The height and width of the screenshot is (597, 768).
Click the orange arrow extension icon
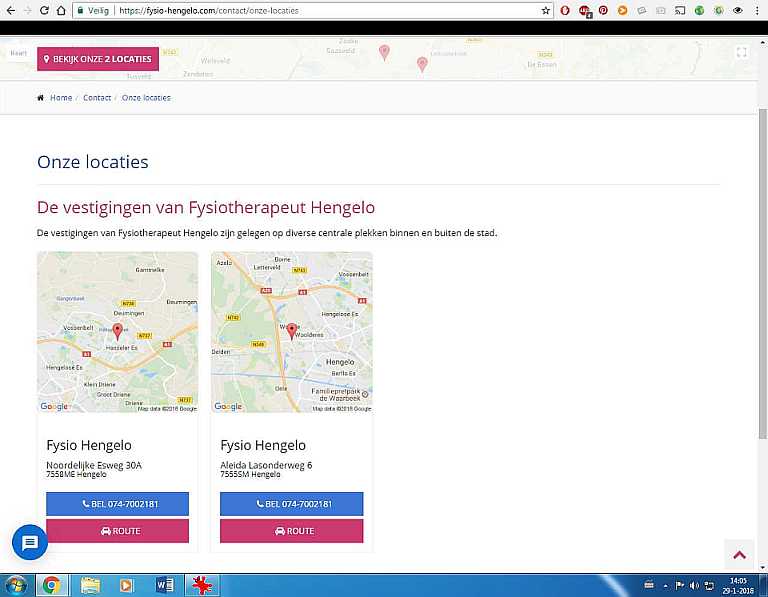click(x=622, y=10)
